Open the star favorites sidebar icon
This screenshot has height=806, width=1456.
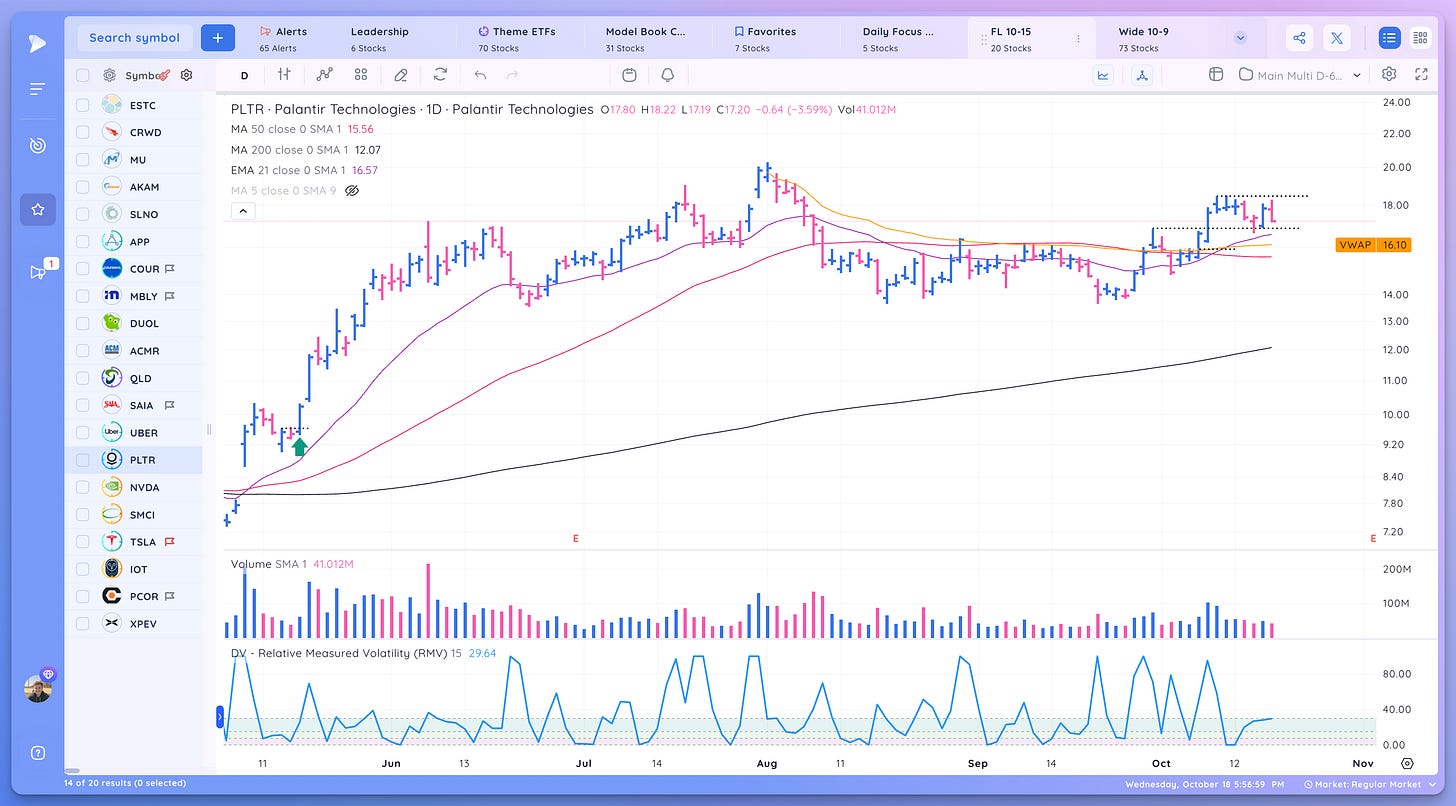click(37, 210)
